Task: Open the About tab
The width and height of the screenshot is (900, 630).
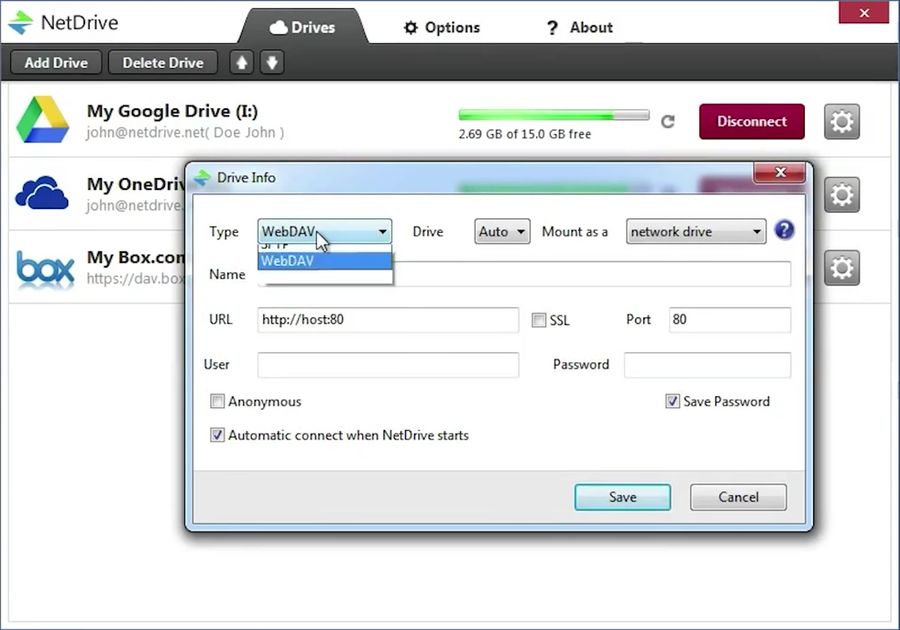Action: coord(580,28)
